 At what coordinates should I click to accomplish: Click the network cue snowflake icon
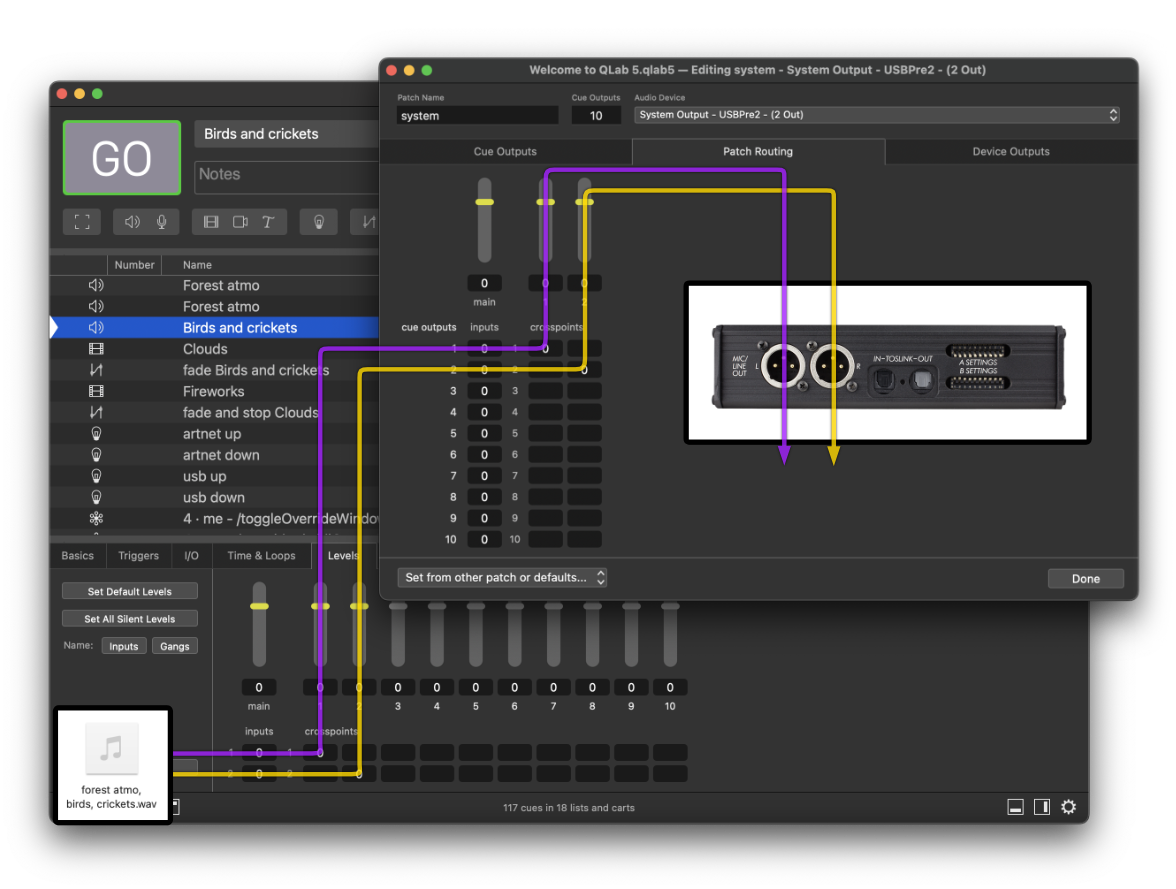(x=95, y=518)
